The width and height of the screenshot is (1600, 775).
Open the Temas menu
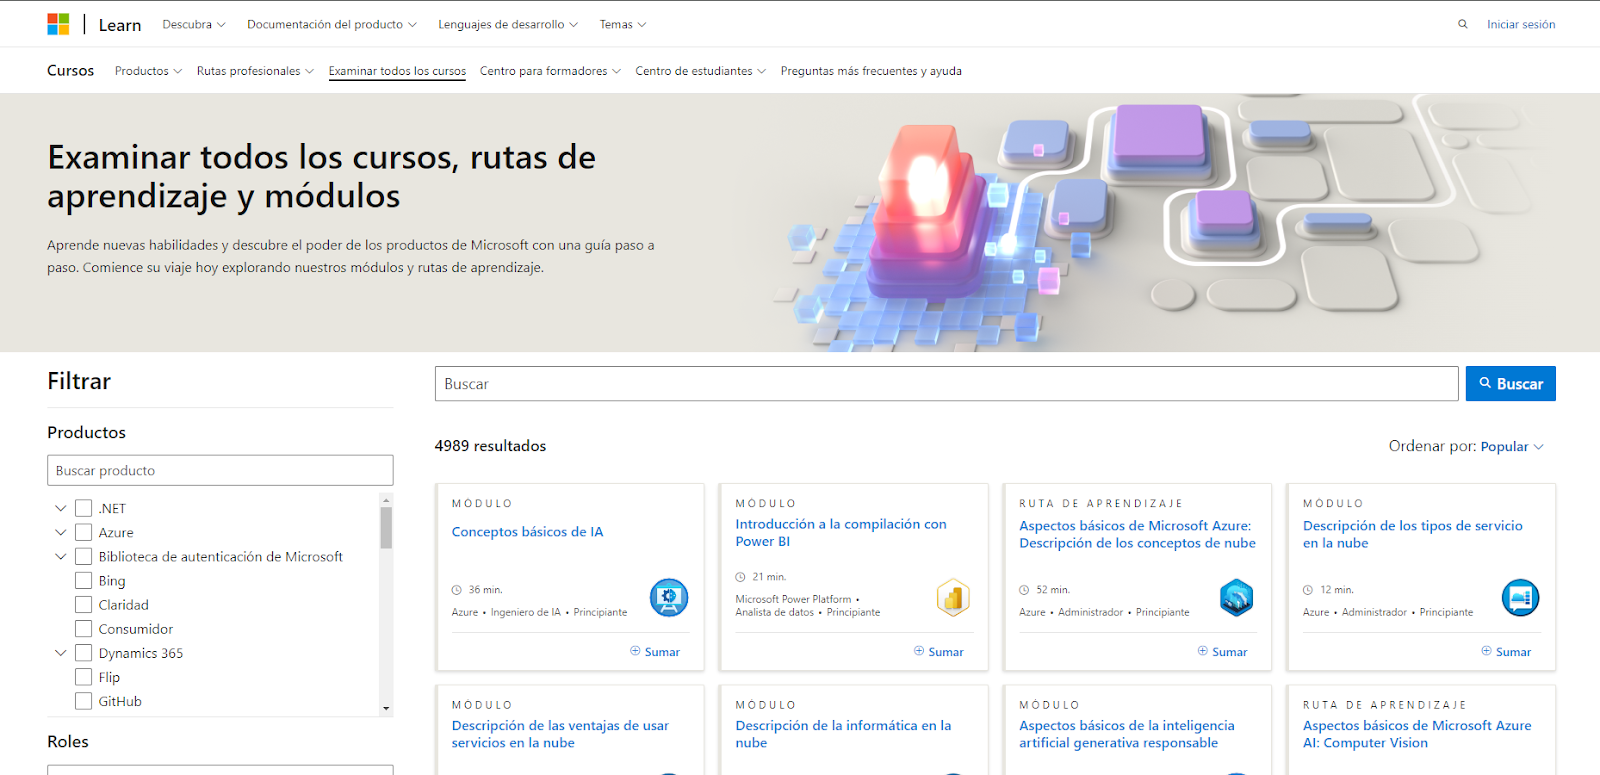(x=623, y=24)
